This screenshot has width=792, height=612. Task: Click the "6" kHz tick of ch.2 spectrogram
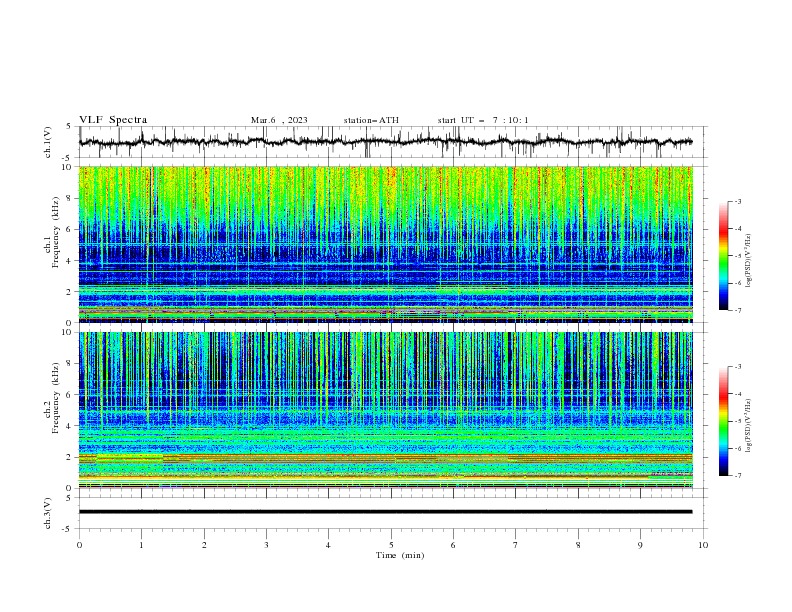[x=71, y=394]
